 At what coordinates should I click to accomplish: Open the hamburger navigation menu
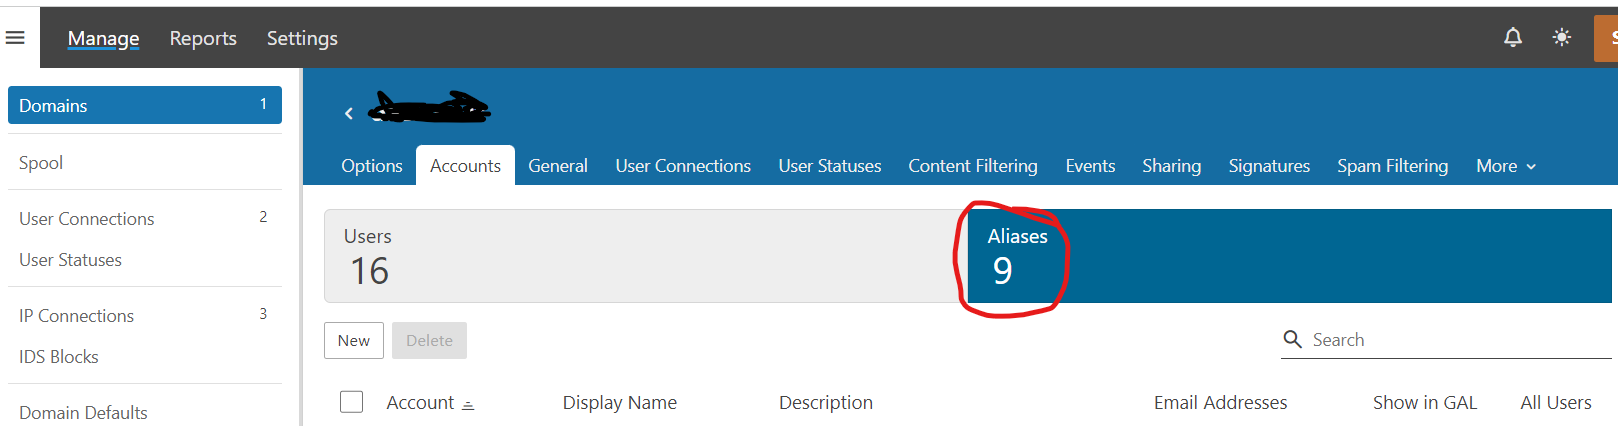pyautogui.click(x=15, y=38)
